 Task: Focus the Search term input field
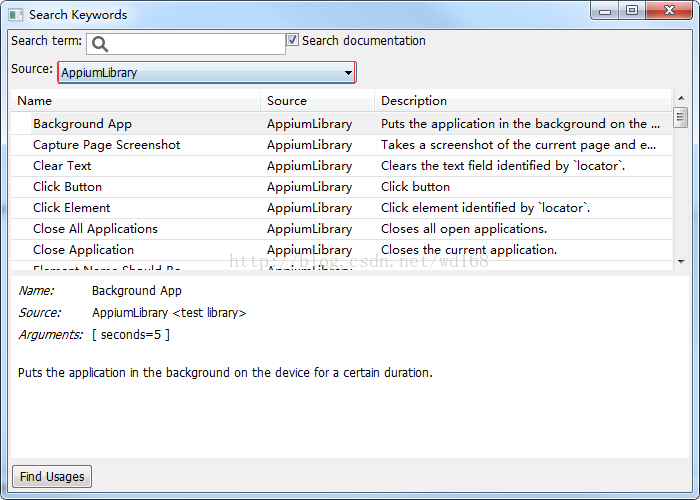pos(186,44)
